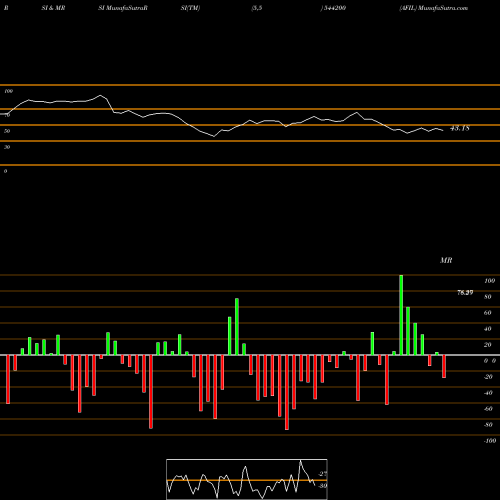Click the last red MRSI bar
This screenshot has height=500, width=500.
(x=444, y=366)
